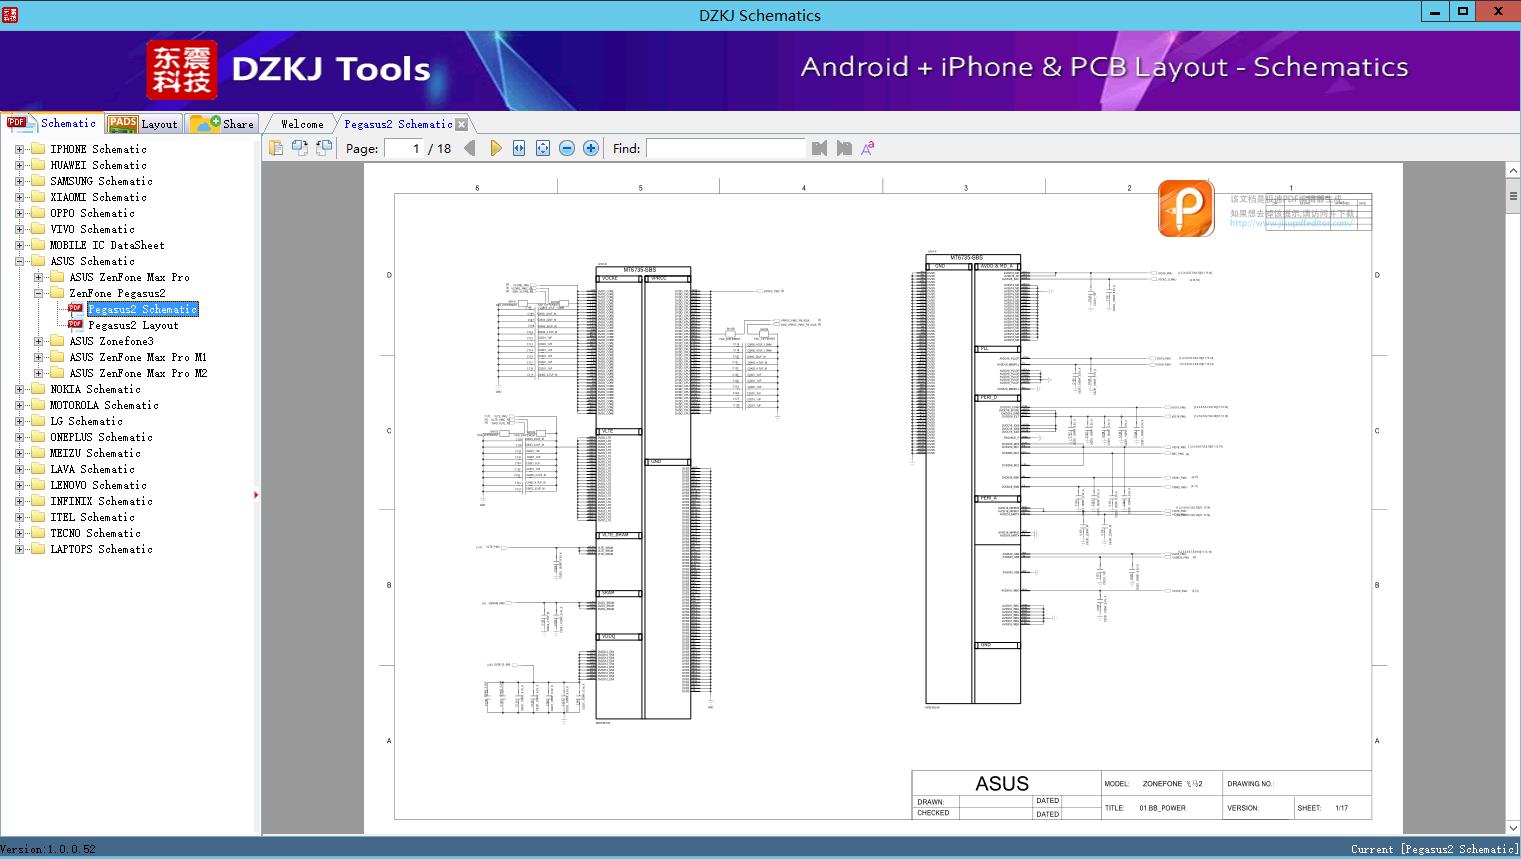The image size is (1521, 859).
Task: Click the vertical scrollbar thumb
Action: coord(1512,196)
